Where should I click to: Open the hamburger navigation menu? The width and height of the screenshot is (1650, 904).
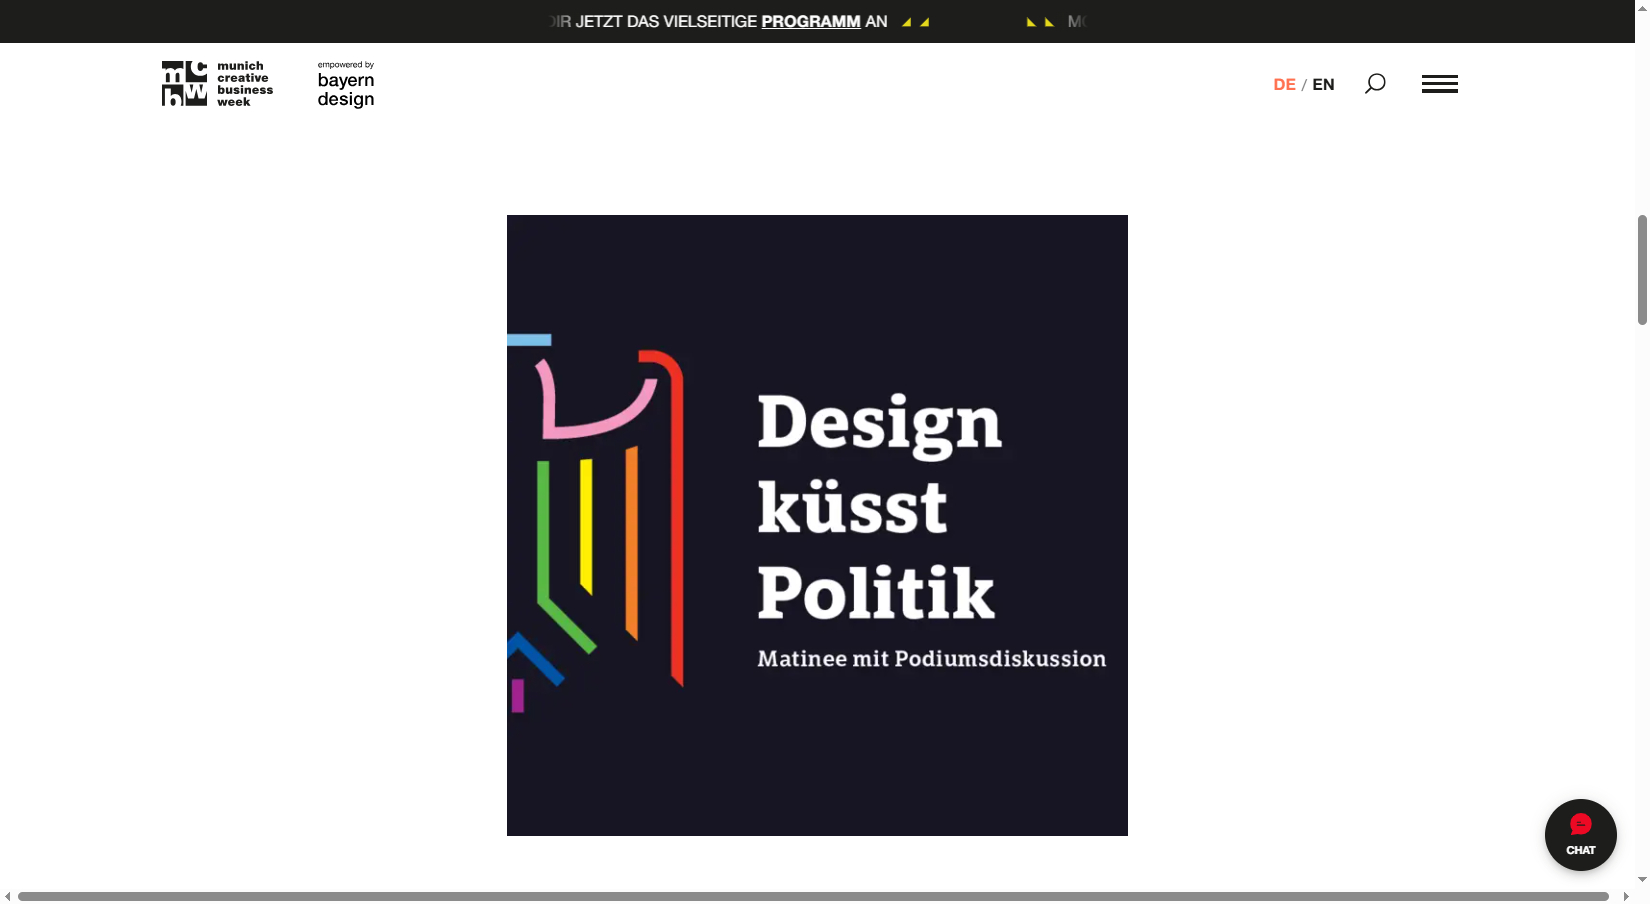click(1440, 84)
